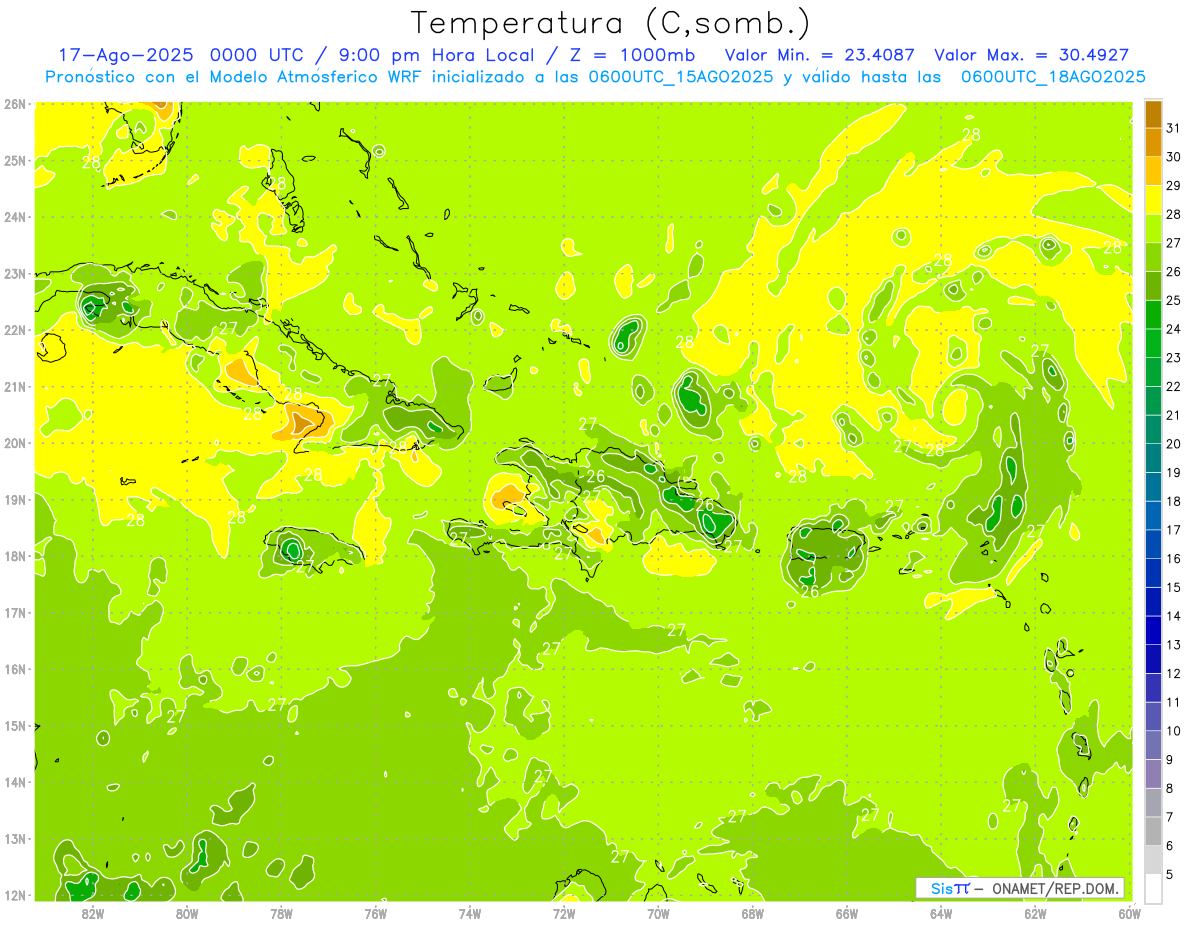The image size is (1200, 927).
Task: Click the "82W" longitude axis label
Action: [93, 913]
